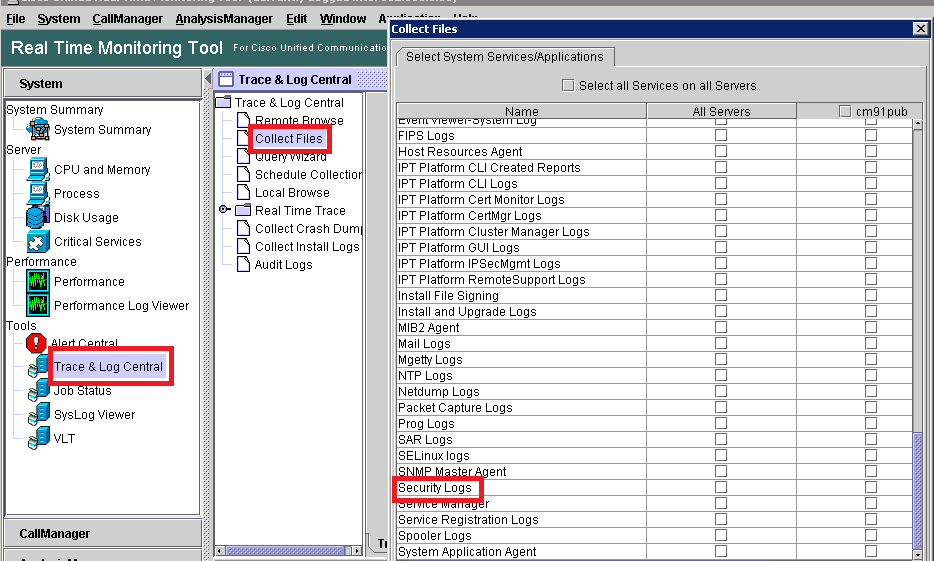Open Disk Usage database icon
The image size is (934, 561).
pos(38,217)
